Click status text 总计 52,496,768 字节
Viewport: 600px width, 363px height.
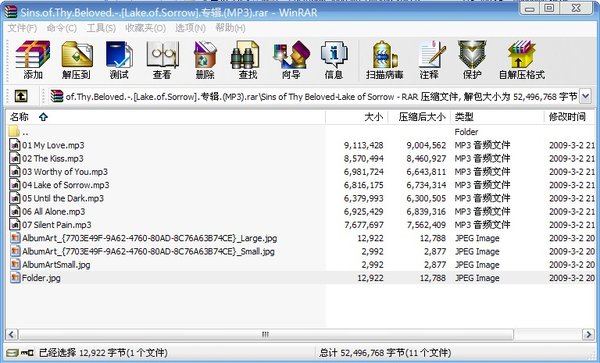pyautogui.click(x=385, y=353)
